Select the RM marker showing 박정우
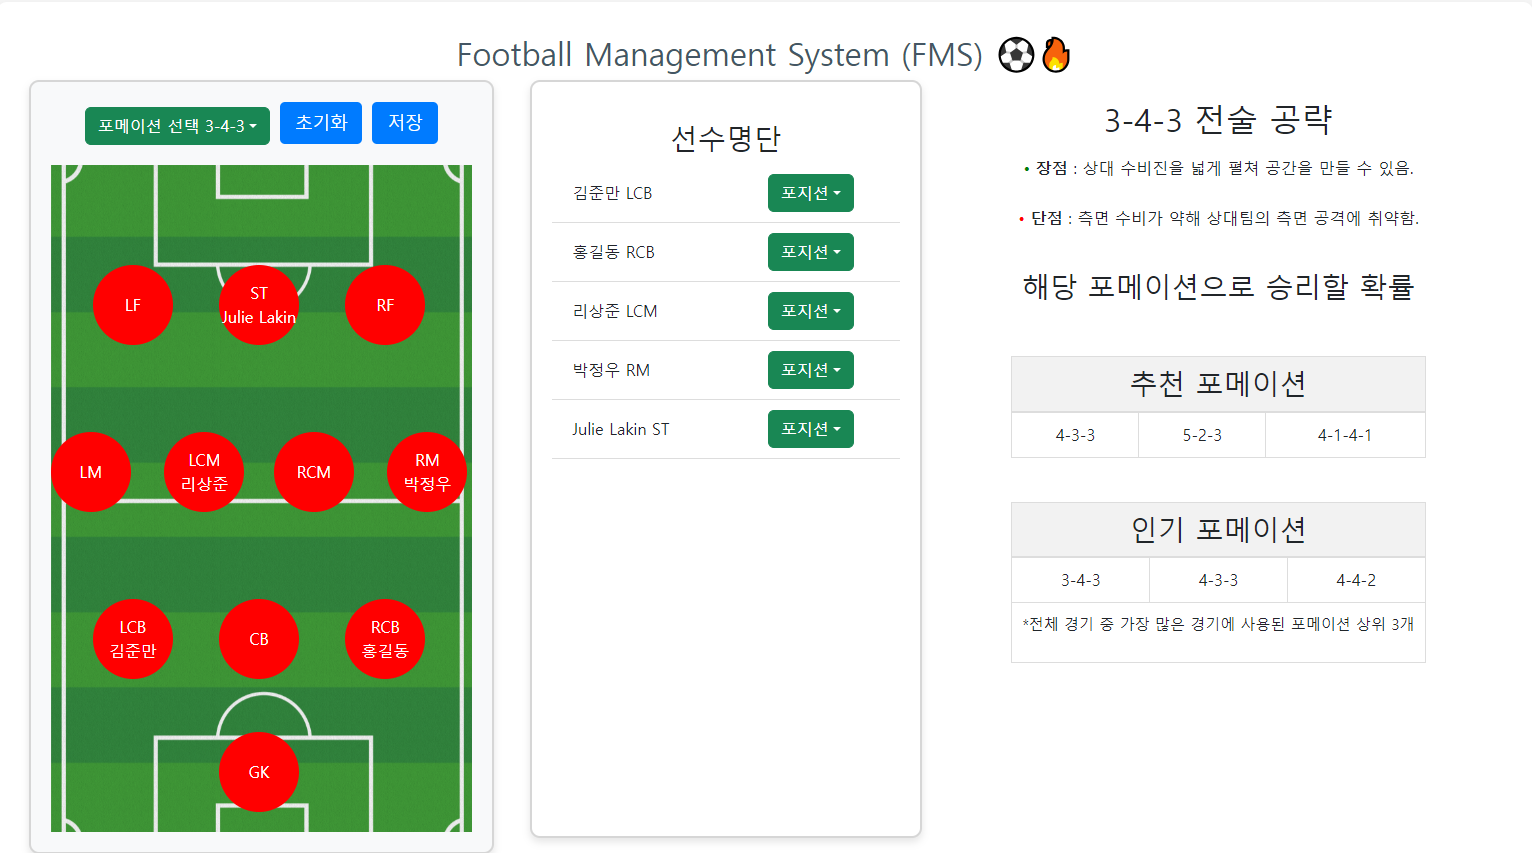Viewport: 1532px width, 853px height. [427, 471]
